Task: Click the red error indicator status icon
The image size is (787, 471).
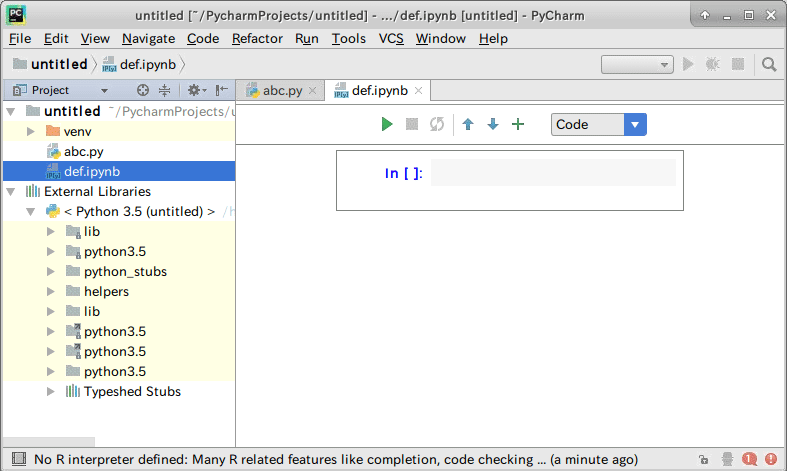Action: 771,459
